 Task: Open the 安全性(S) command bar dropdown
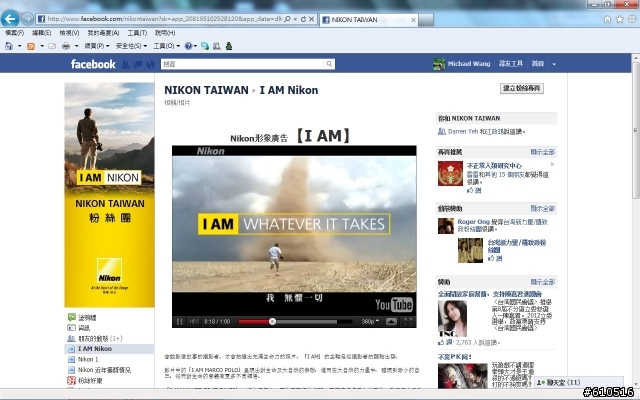[x=131, y=46]
